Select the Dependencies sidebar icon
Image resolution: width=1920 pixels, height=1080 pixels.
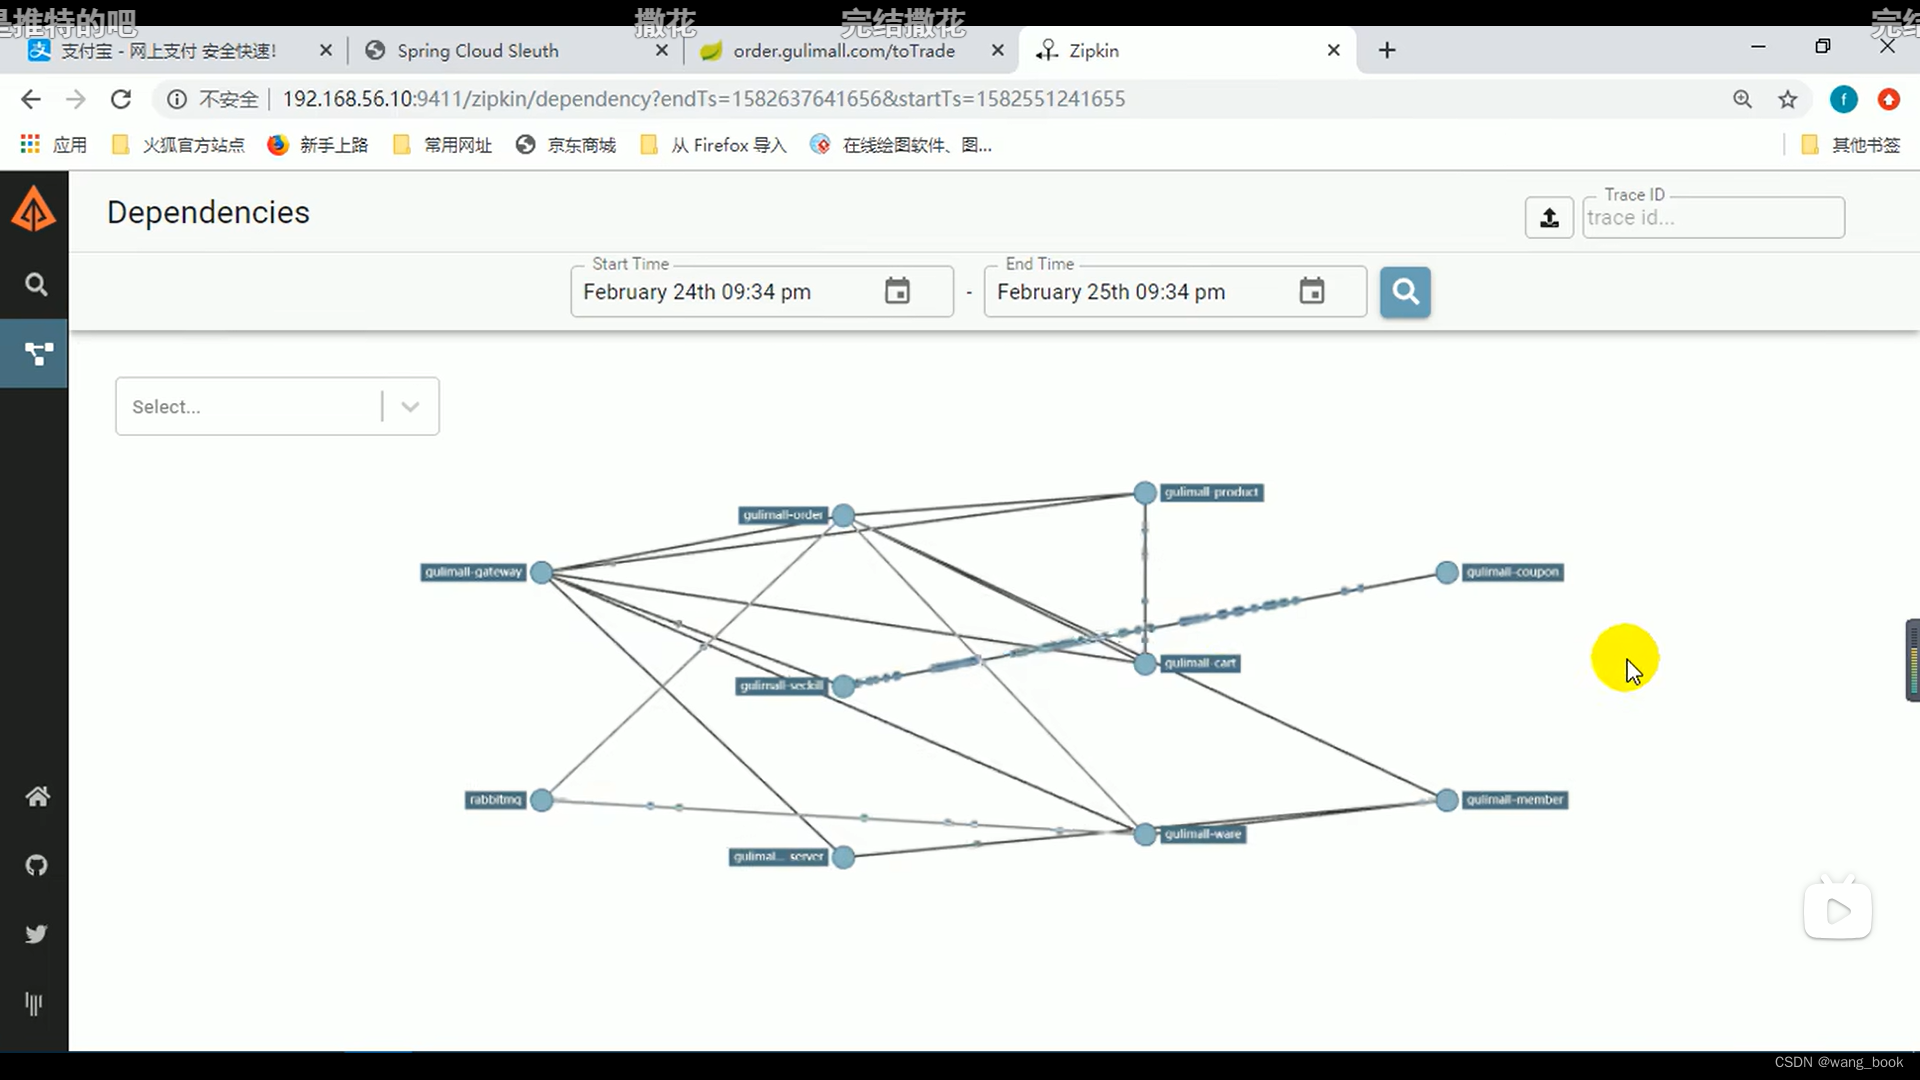(37, 353)
